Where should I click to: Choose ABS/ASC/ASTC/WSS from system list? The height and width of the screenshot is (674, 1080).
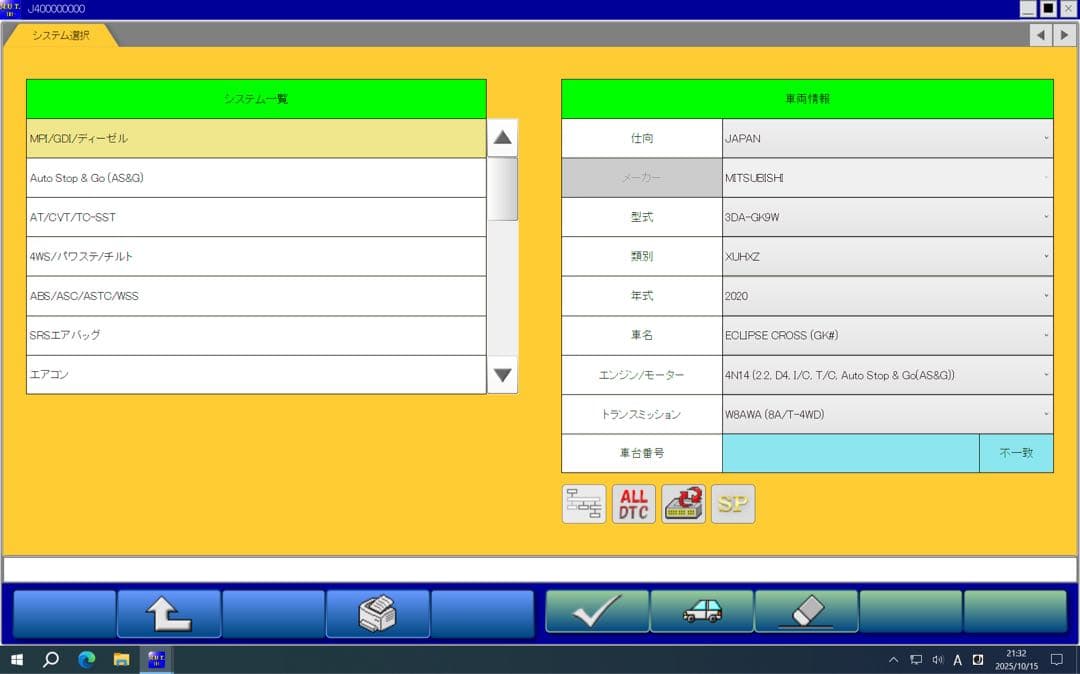click(x=256, y=296)
